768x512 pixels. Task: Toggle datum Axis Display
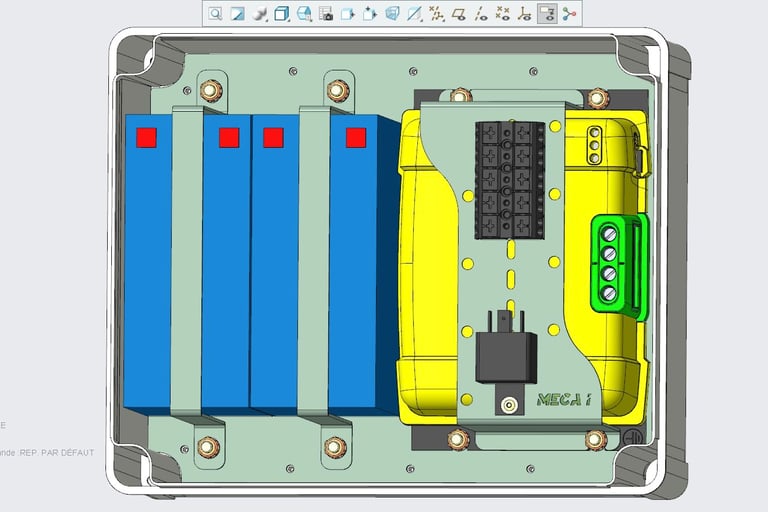tap(480, 14)
